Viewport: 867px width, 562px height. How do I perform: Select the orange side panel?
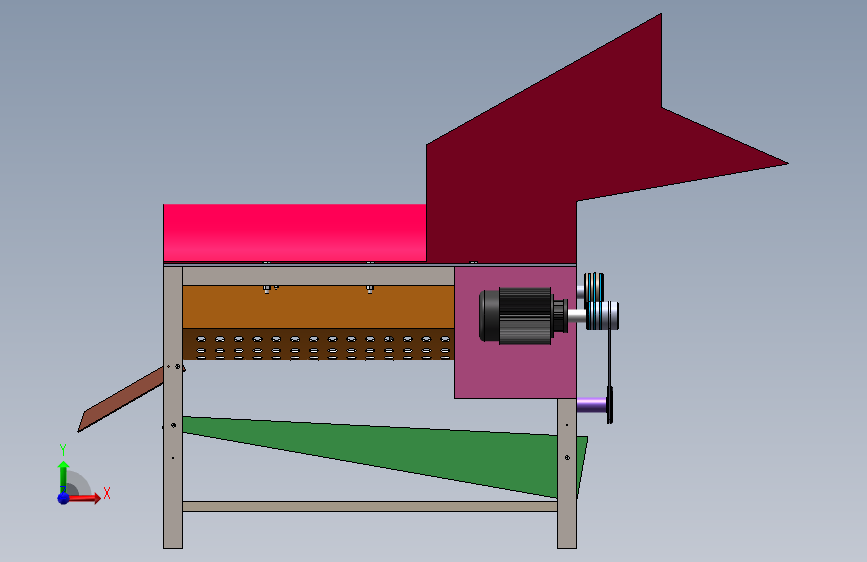click(x=318, y=308)
